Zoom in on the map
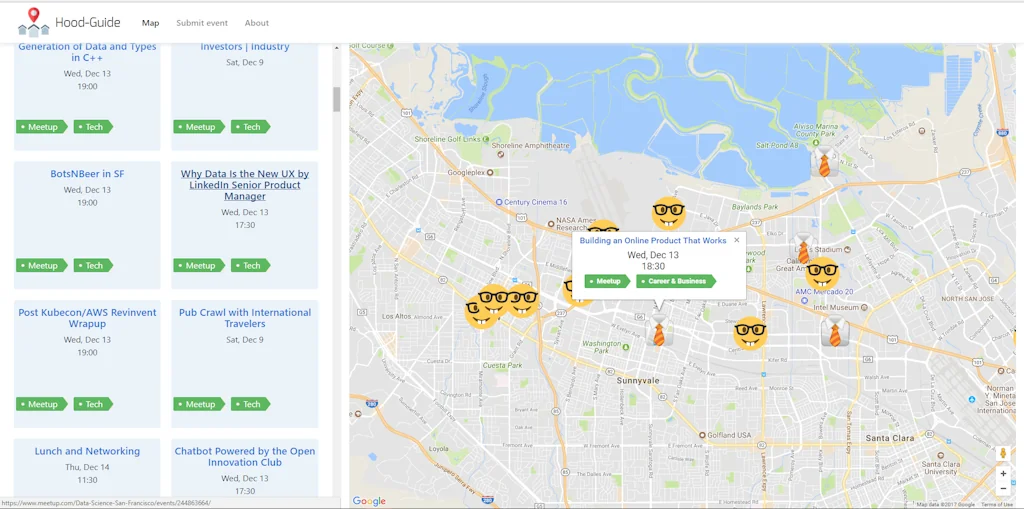 coord(1003,473)
